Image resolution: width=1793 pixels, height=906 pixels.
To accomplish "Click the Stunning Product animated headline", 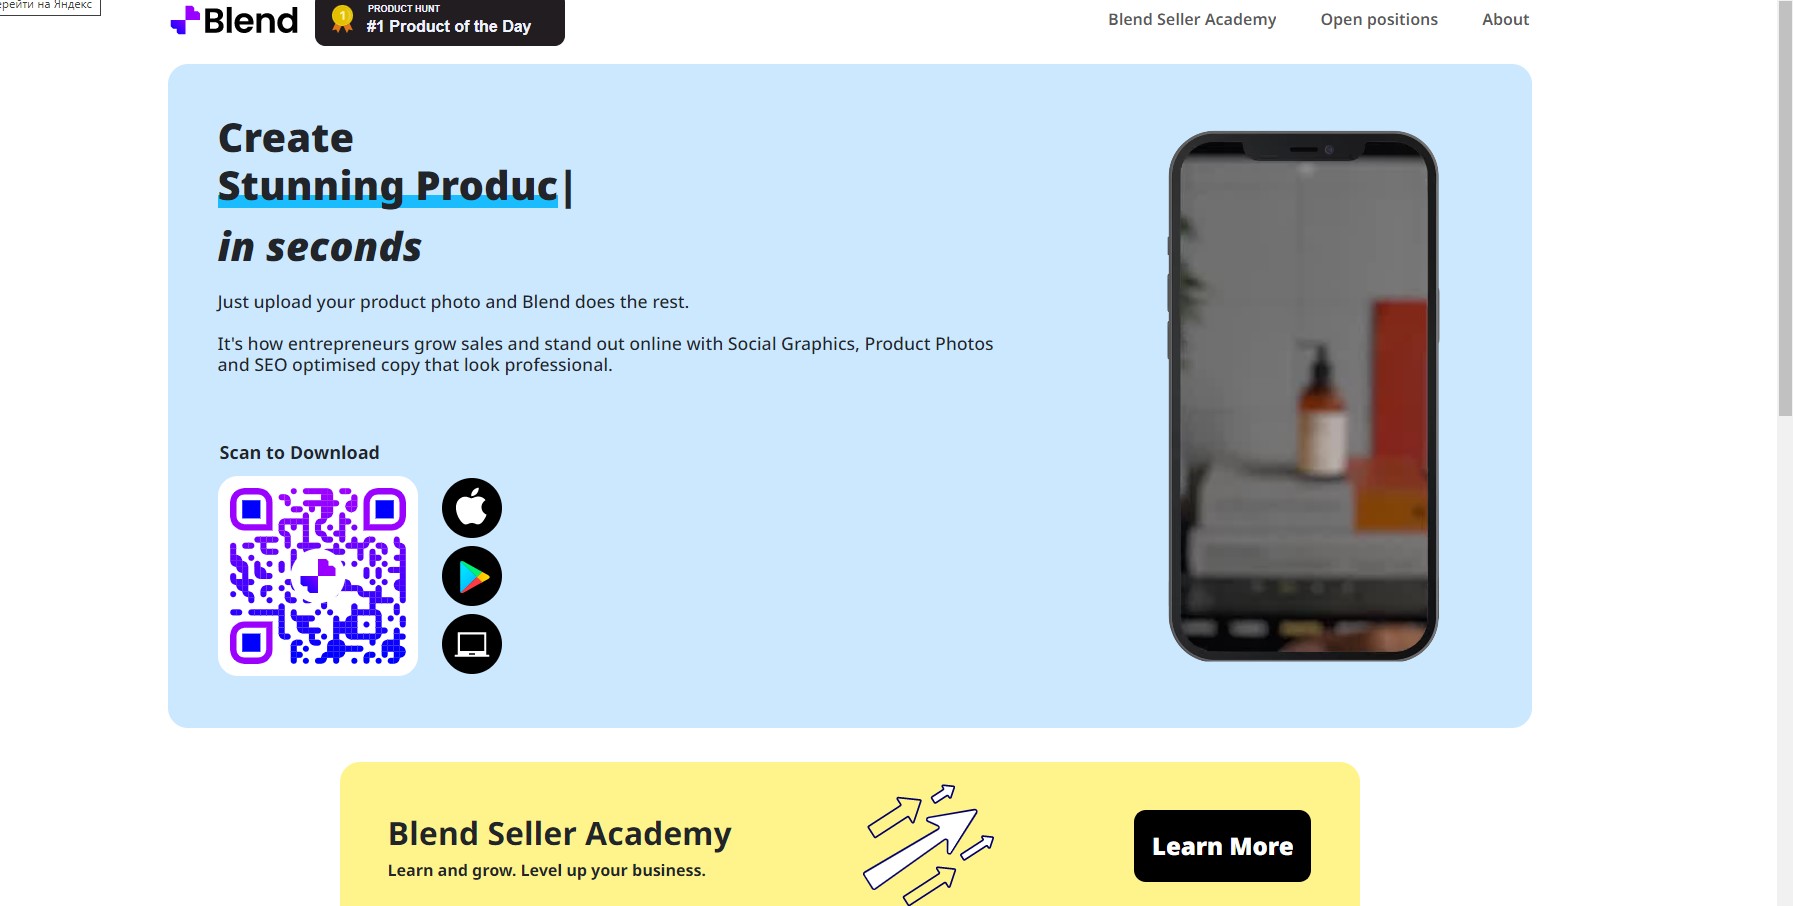I will point(395,187).
